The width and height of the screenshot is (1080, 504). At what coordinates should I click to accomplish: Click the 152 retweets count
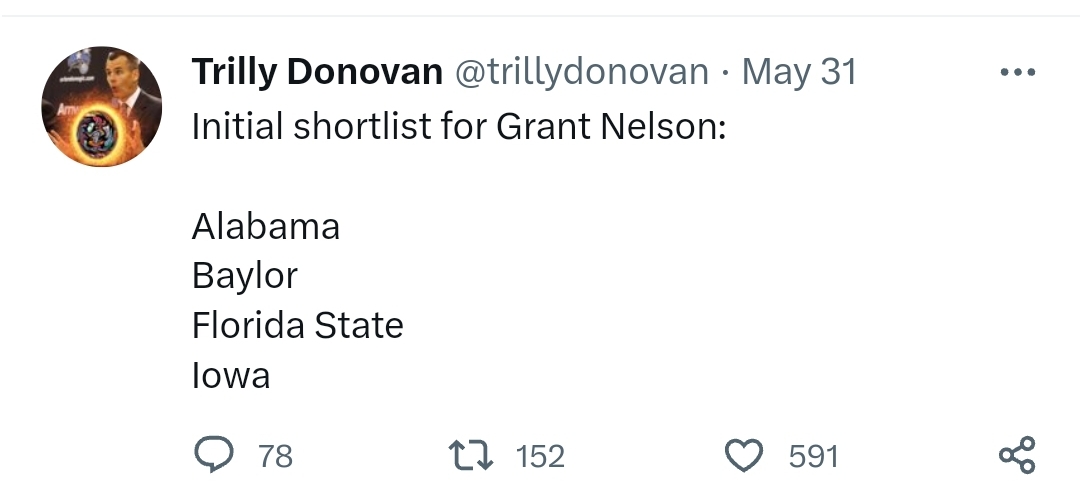point(540,457)
